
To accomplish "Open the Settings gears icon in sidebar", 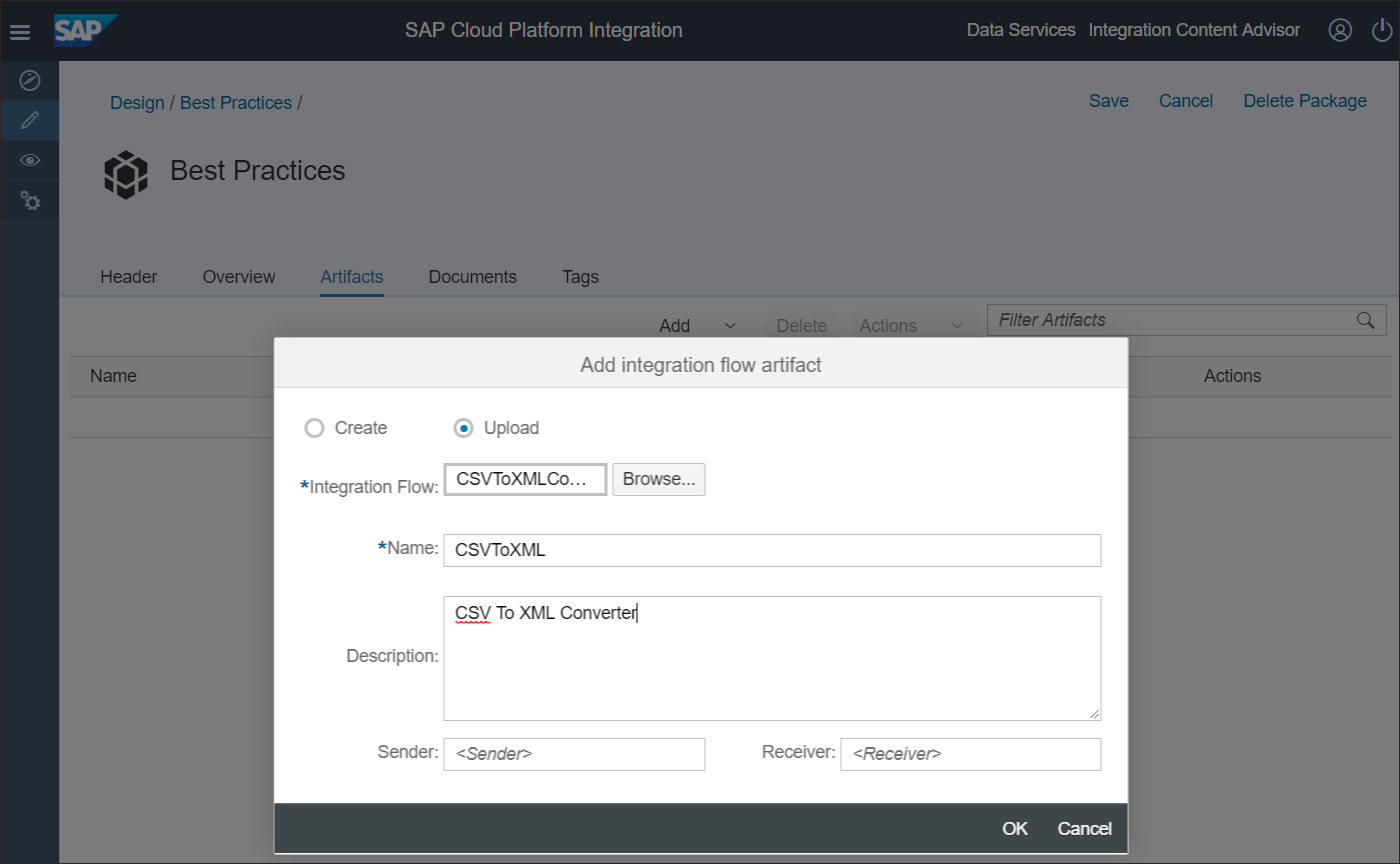I will pyautogui.click(x=30, y=201).
